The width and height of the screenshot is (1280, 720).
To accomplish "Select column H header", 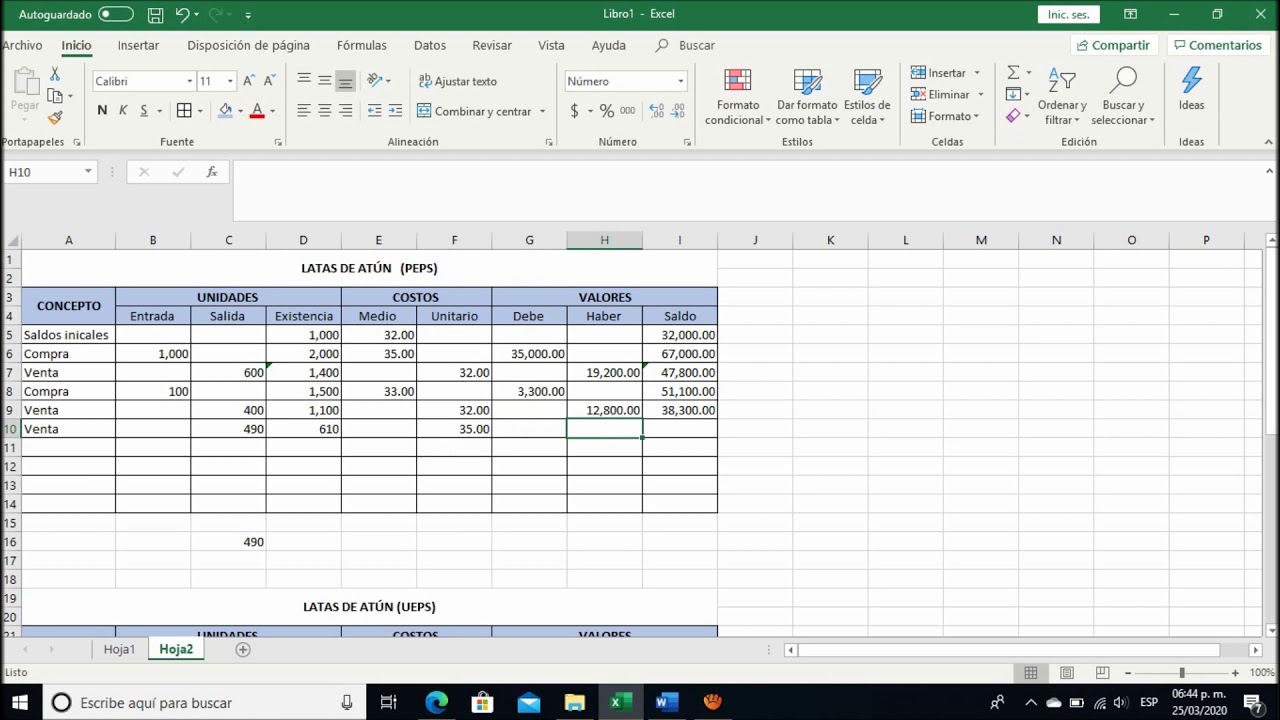I will coord(604,240).
